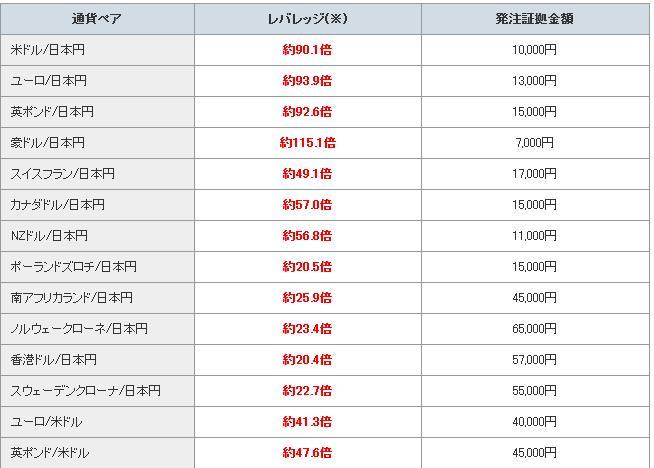The image size is (654, 468).
Task: Click the ユーロ/米ドル row label
Action: [47, 422]
